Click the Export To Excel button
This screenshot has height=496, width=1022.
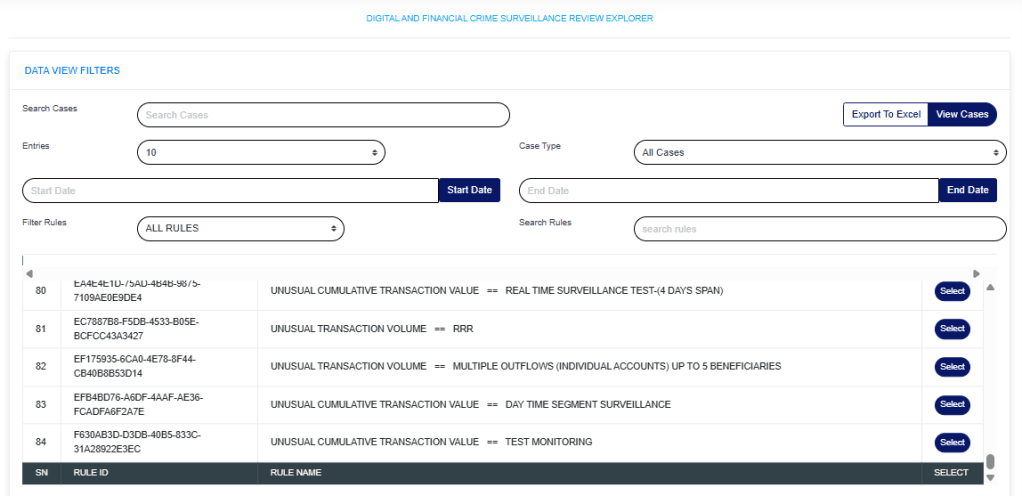885,114
